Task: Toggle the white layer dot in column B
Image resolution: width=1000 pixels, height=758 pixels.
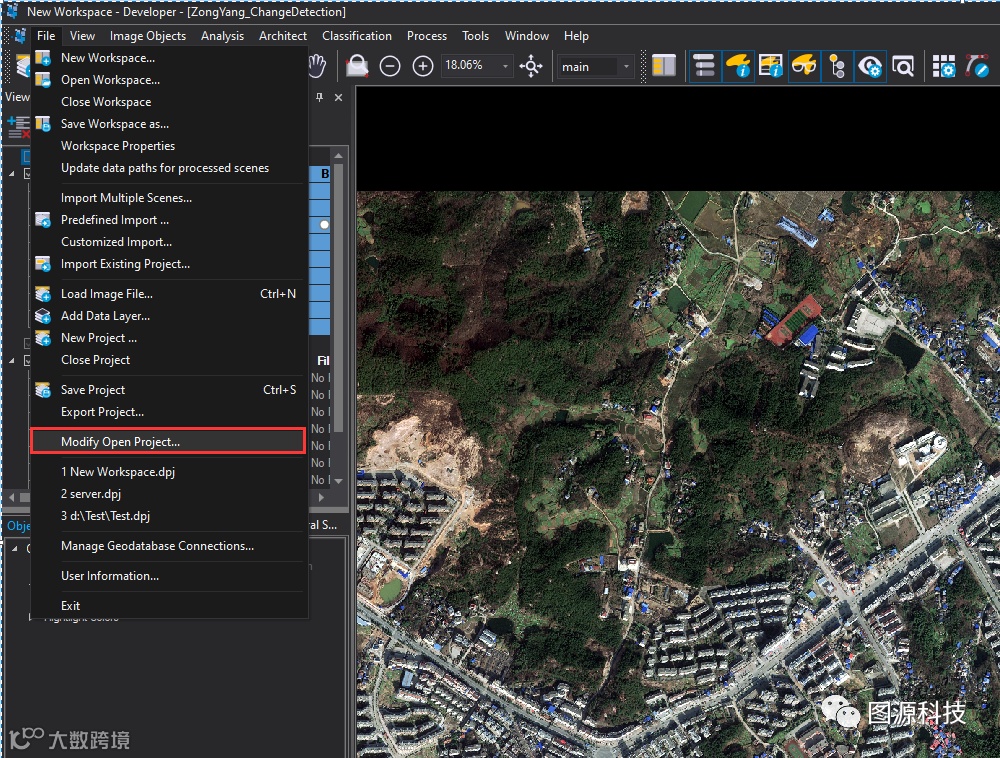Action: click(x=324, y=225)
